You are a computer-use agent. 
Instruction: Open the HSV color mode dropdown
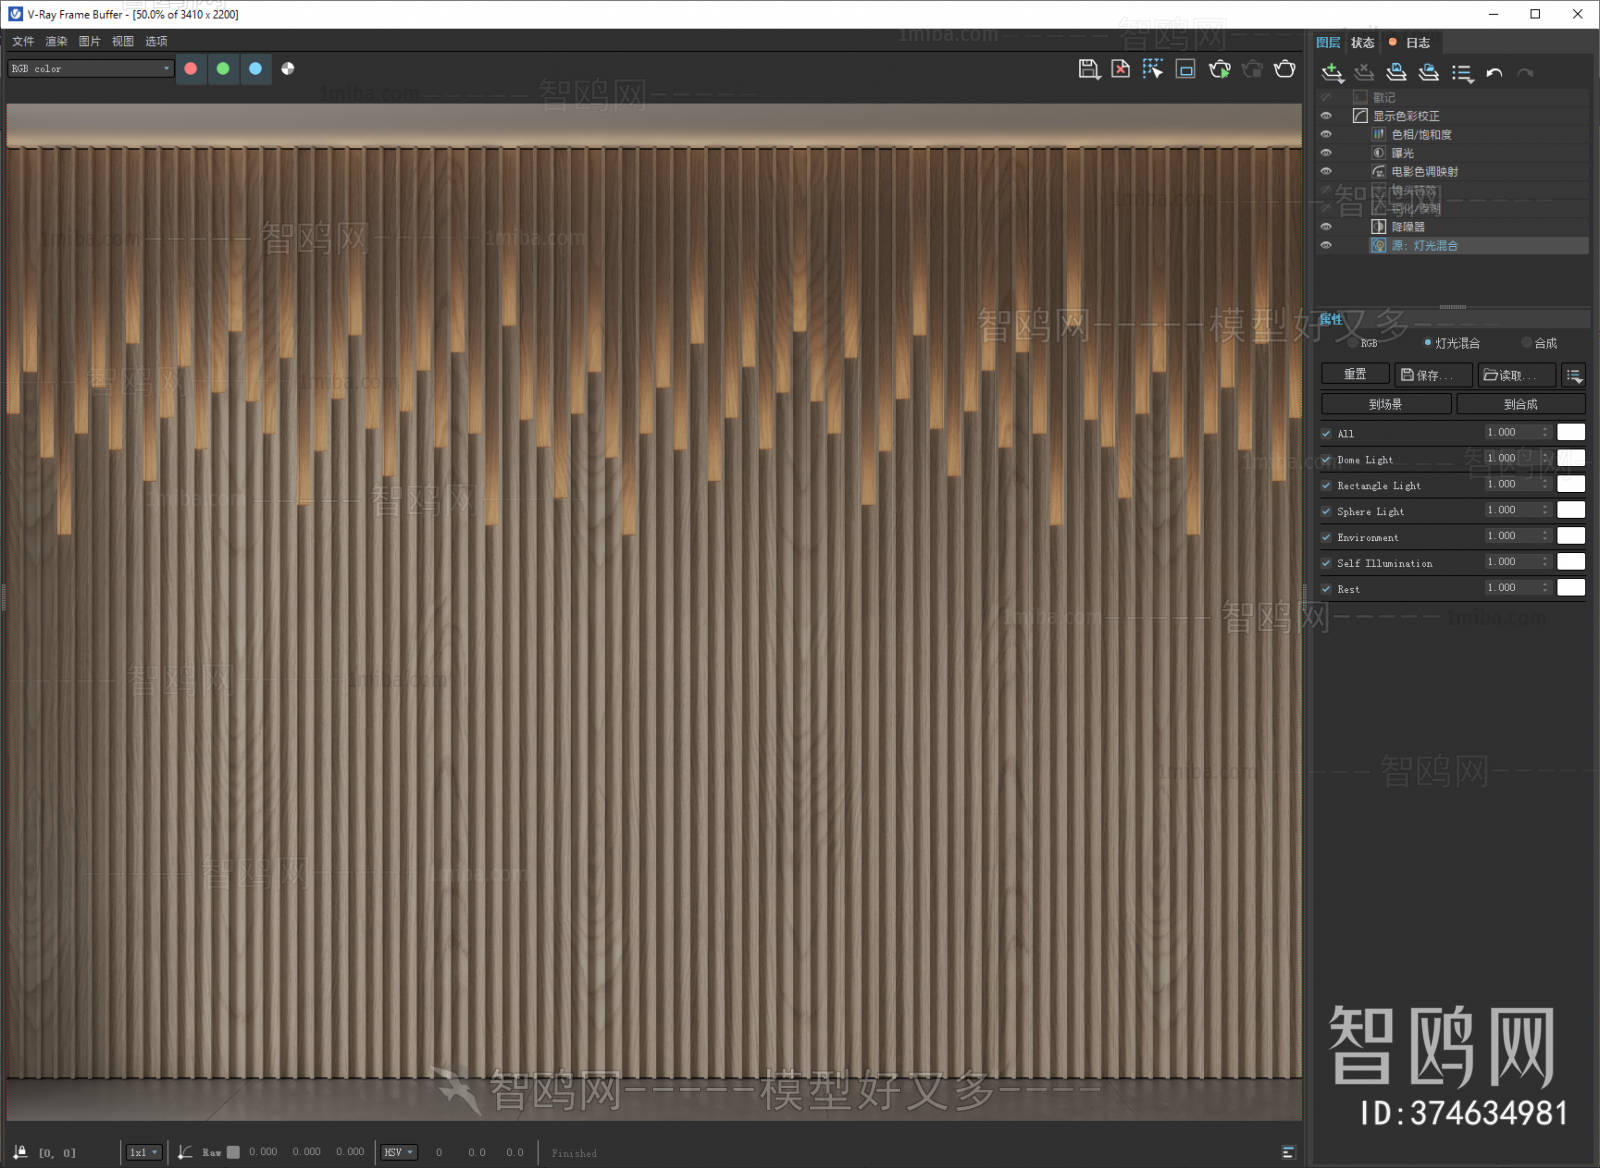(x=398, y=1152)
